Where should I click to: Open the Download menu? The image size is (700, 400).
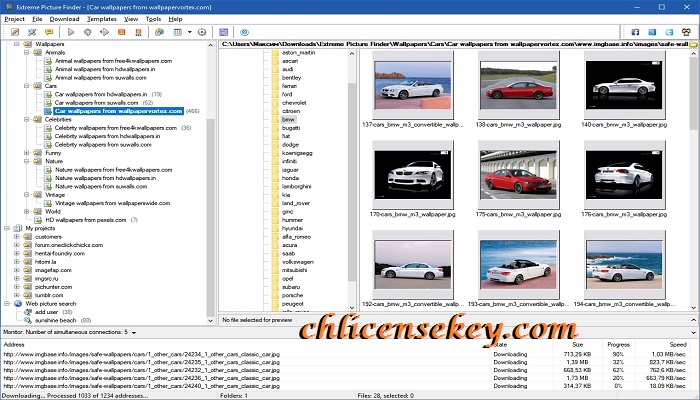pos(64,19)
